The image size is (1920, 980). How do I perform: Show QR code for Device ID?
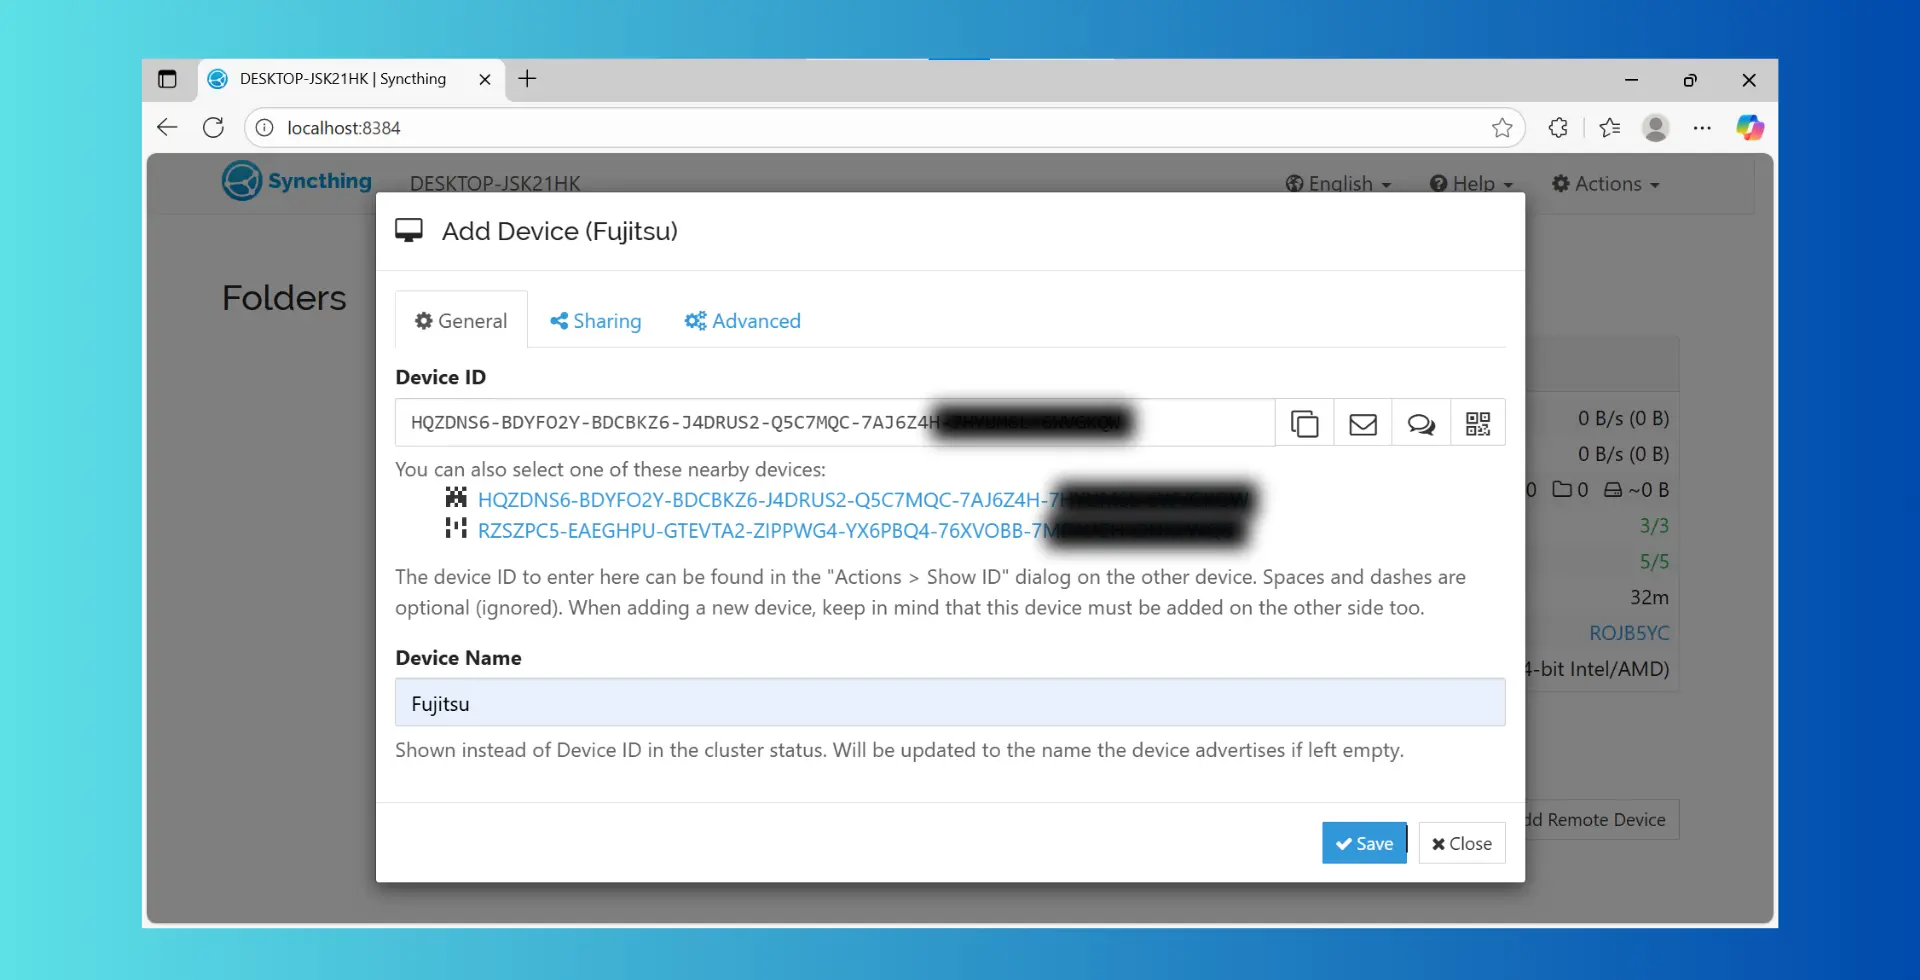[1477, 424]
